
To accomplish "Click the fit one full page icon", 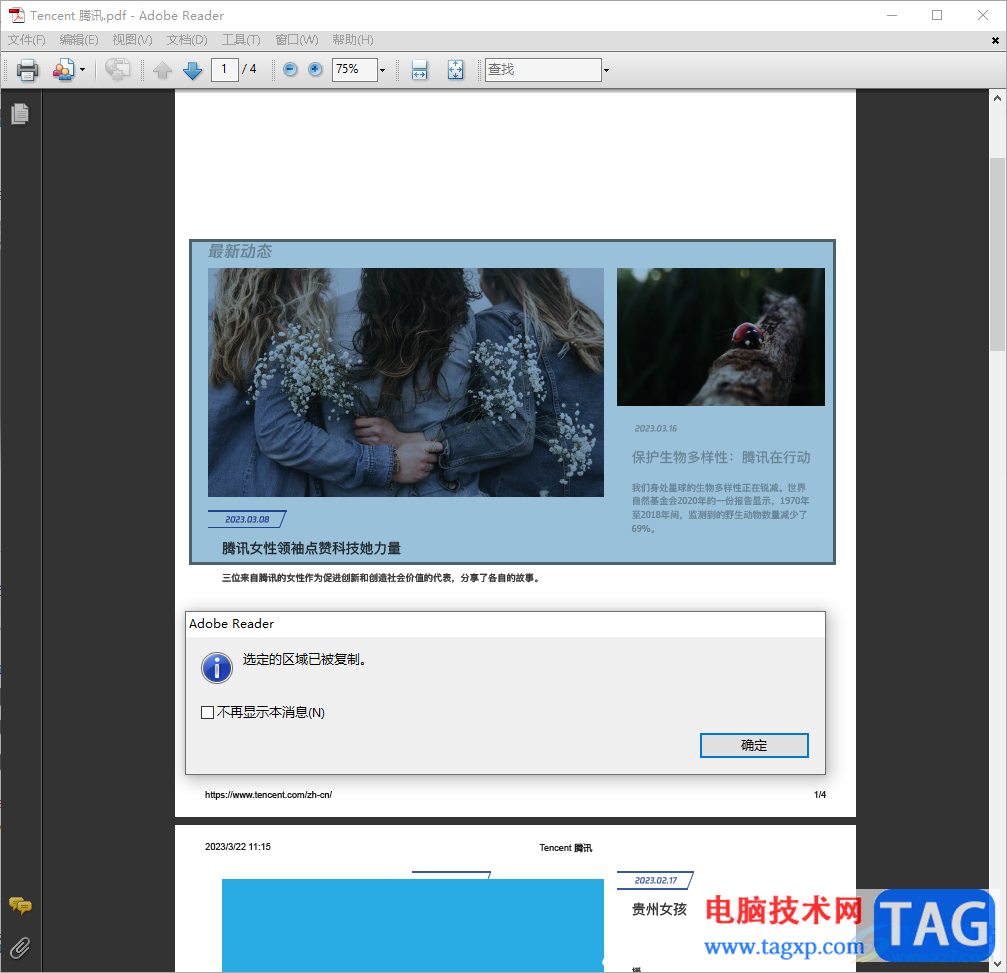I will [455, 69].
